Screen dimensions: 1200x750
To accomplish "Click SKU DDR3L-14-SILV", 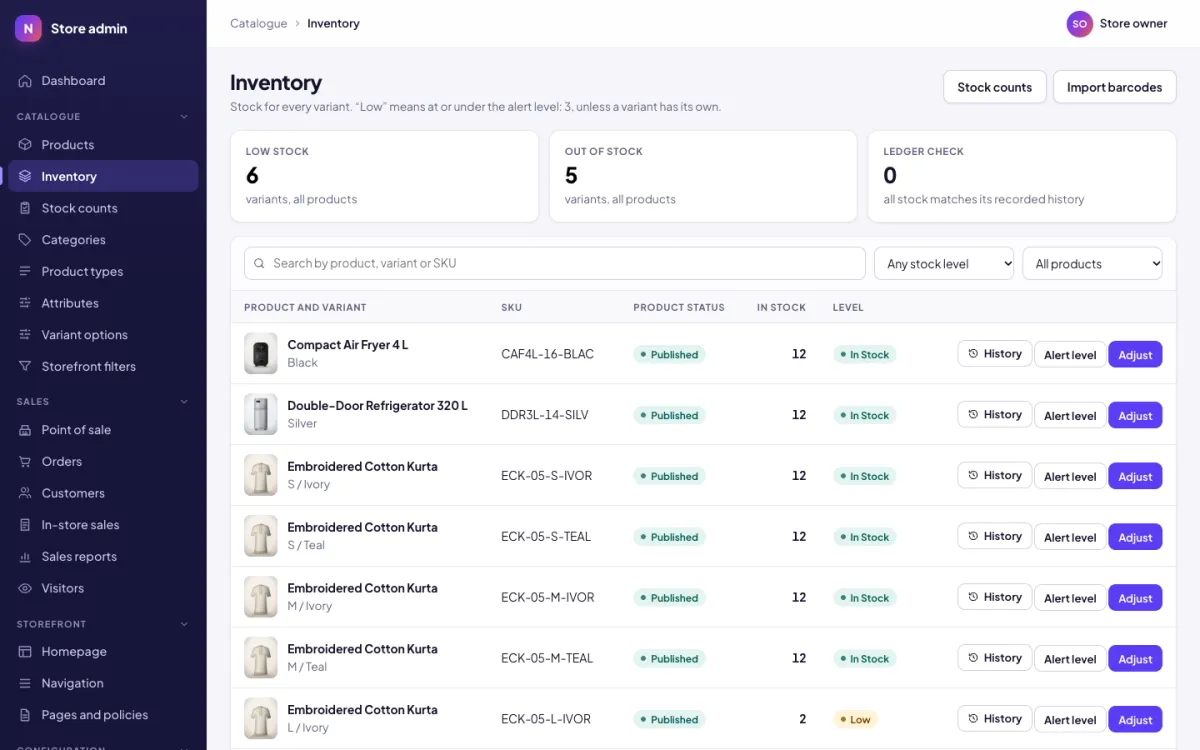I will click(545, 415).
